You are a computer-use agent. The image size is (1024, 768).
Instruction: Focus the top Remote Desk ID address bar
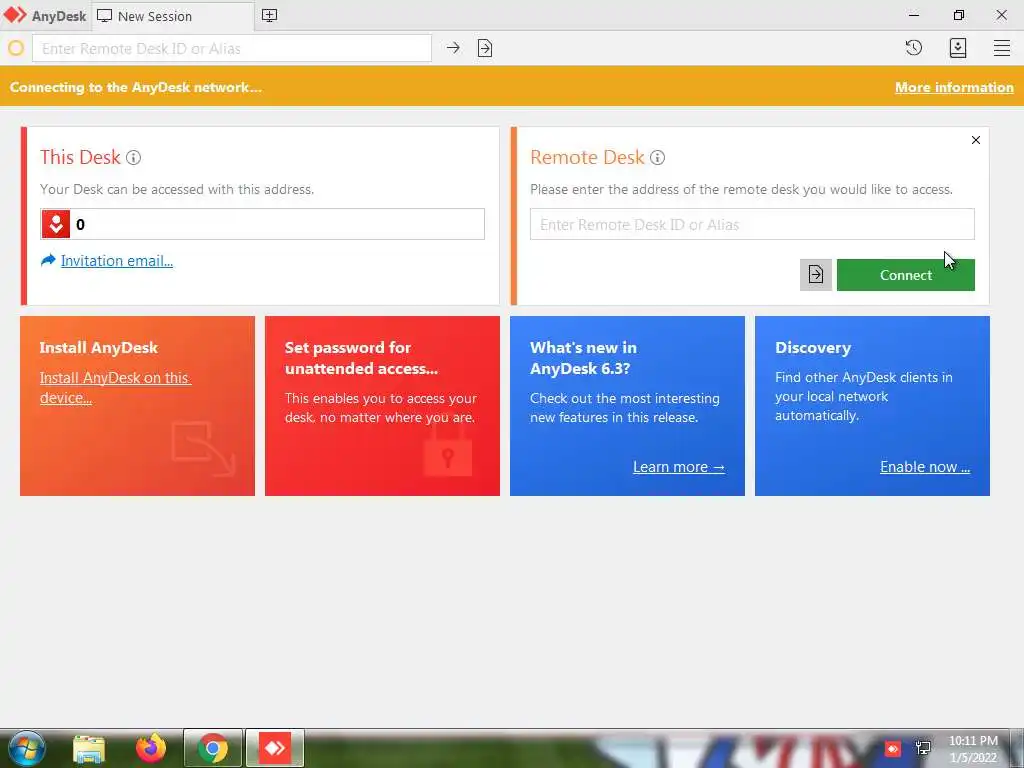pyautogui.click(x=232, y=48)
